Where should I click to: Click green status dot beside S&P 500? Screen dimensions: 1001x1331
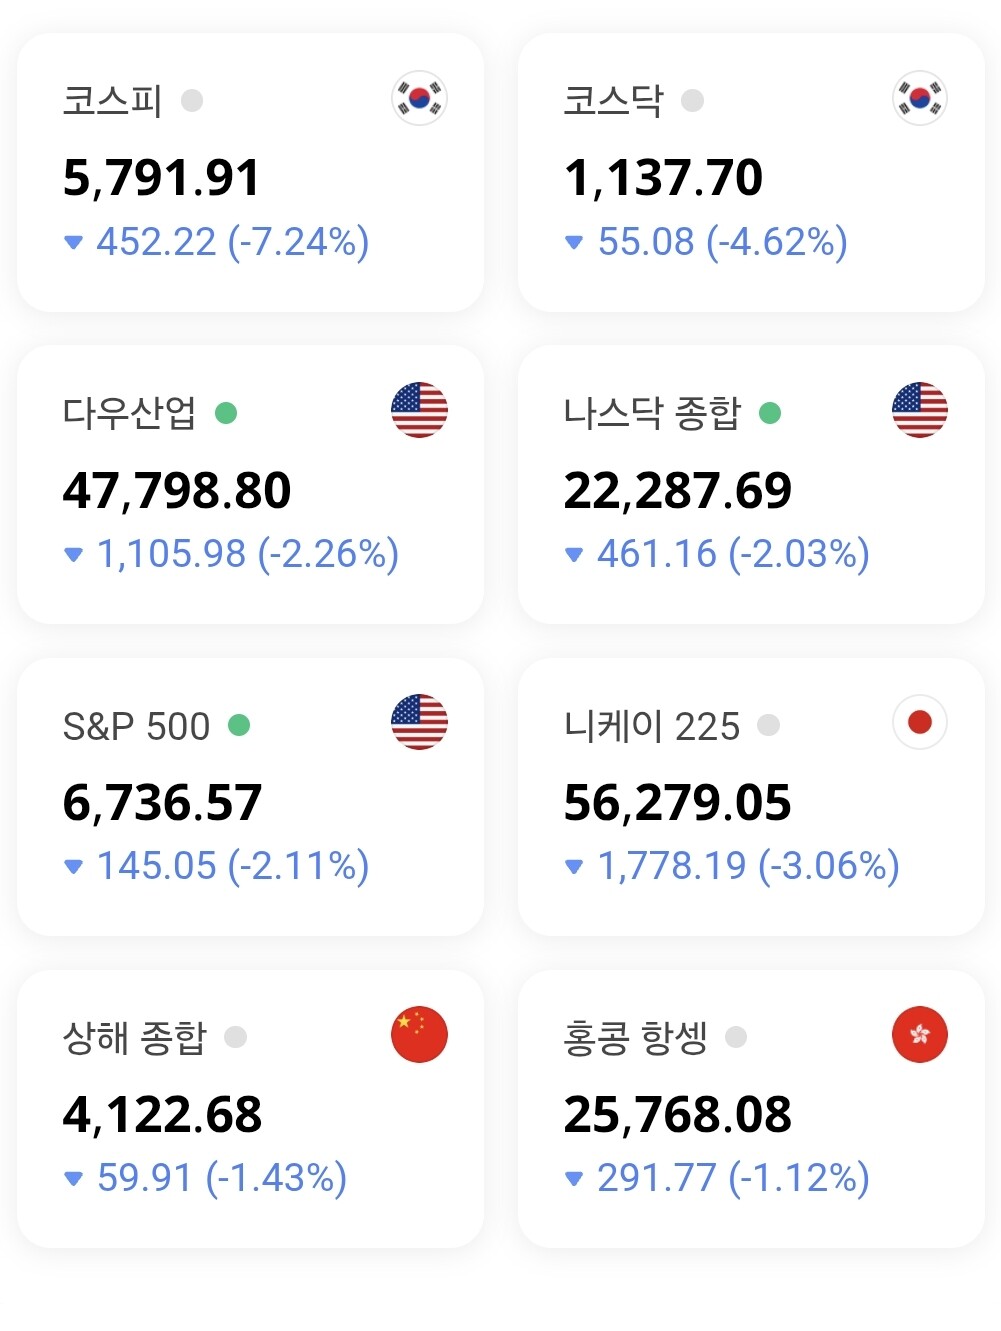click(239, 725)
